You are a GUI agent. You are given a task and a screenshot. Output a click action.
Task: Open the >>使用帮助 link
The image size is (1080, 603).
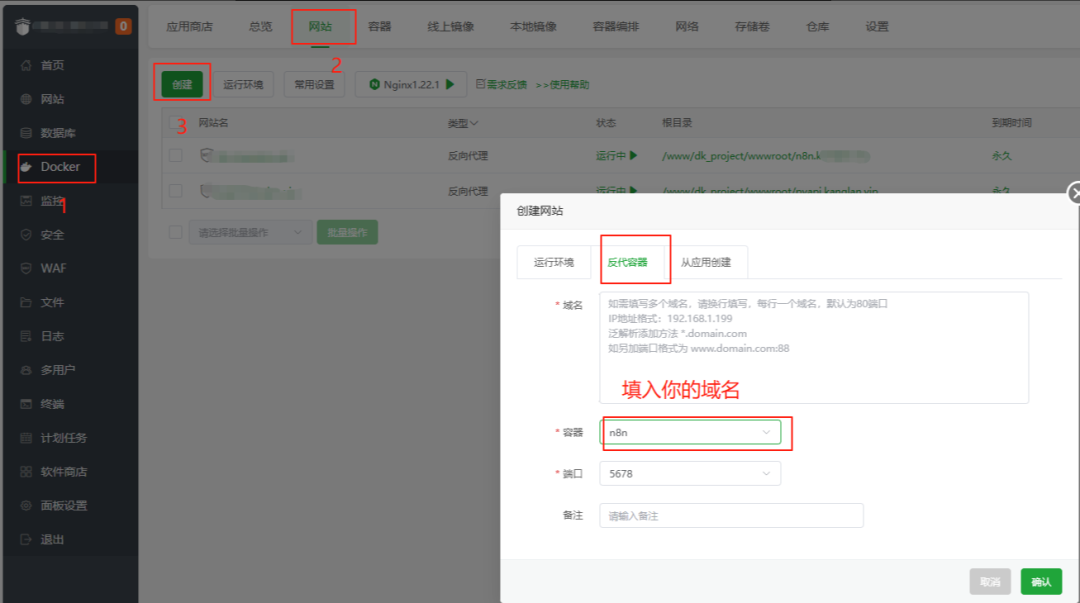562,85
